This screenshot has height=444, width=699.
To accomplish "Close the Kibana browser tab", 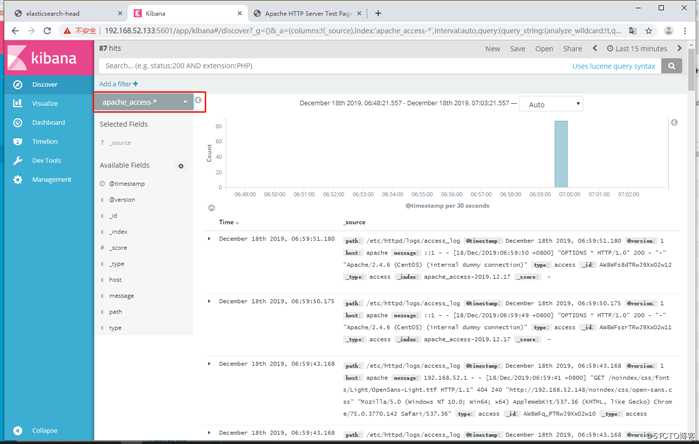I will pos(240,13).
